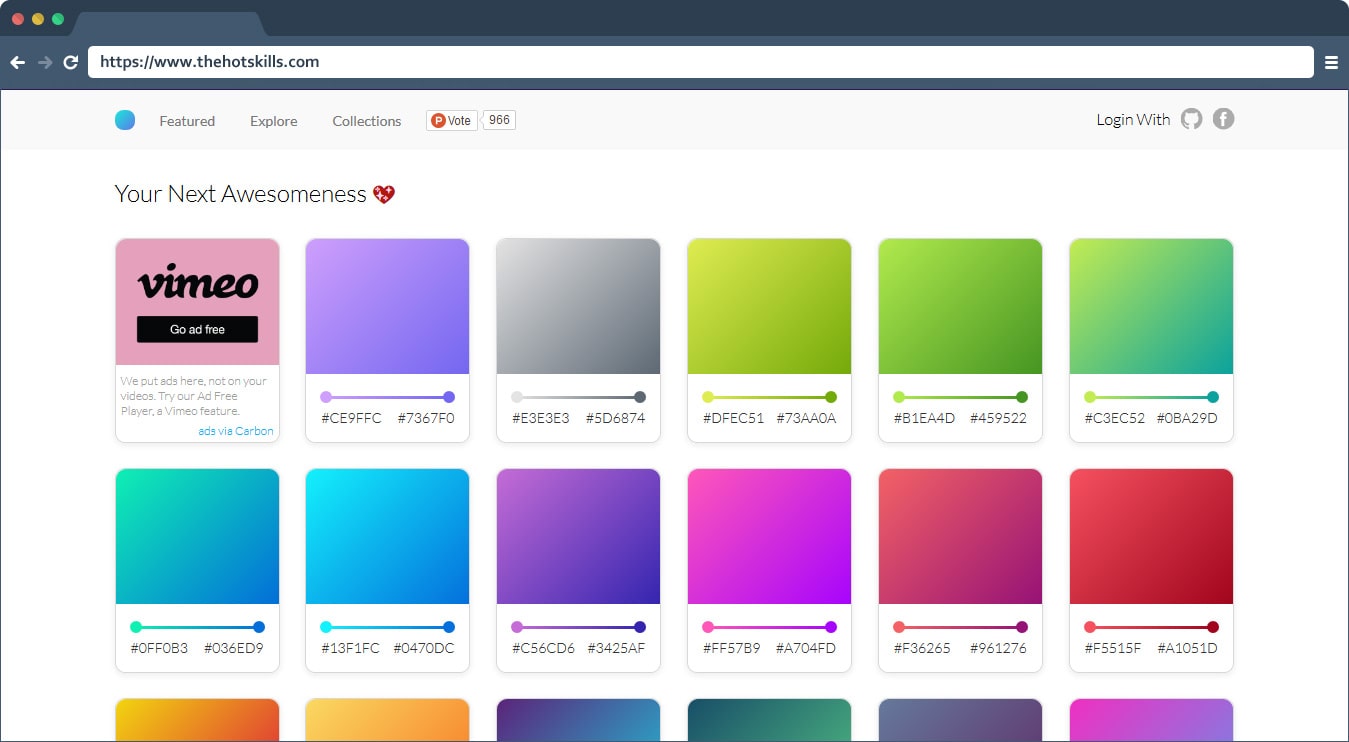This screenshot has height=742, width=1349.
Task: Copy hex code #73AA0A
Action: pyautogui.click(x=807, y=418)
